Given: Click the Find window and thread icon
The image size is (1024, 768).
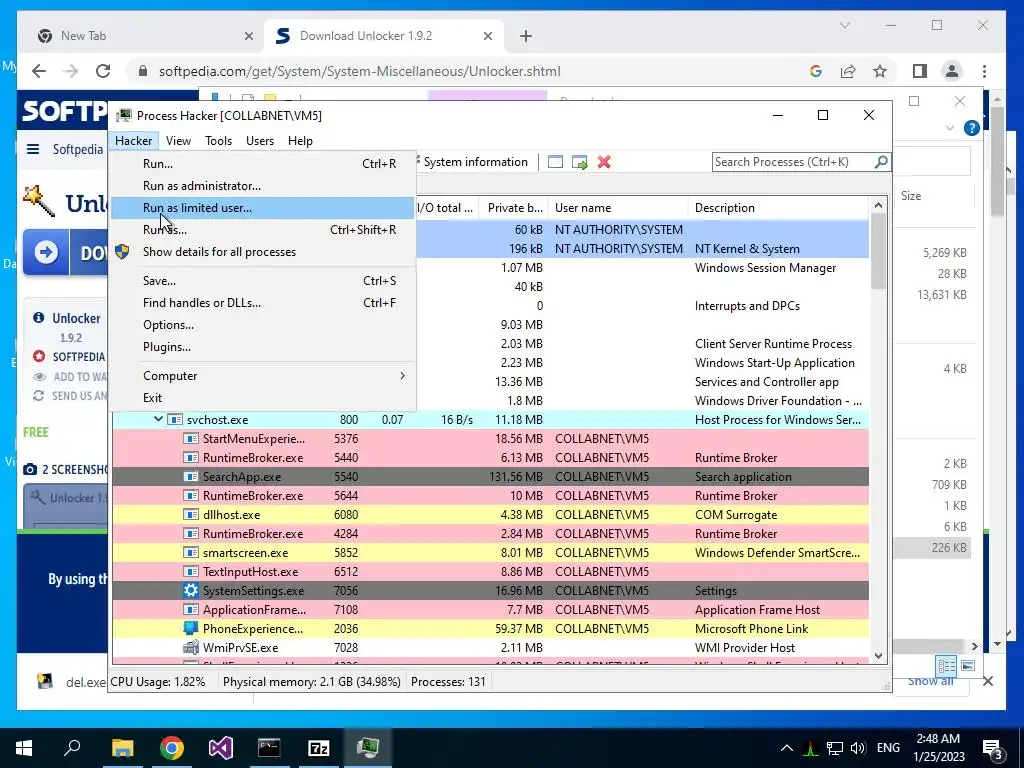Looking at the screenshot, I should point(579,162).
